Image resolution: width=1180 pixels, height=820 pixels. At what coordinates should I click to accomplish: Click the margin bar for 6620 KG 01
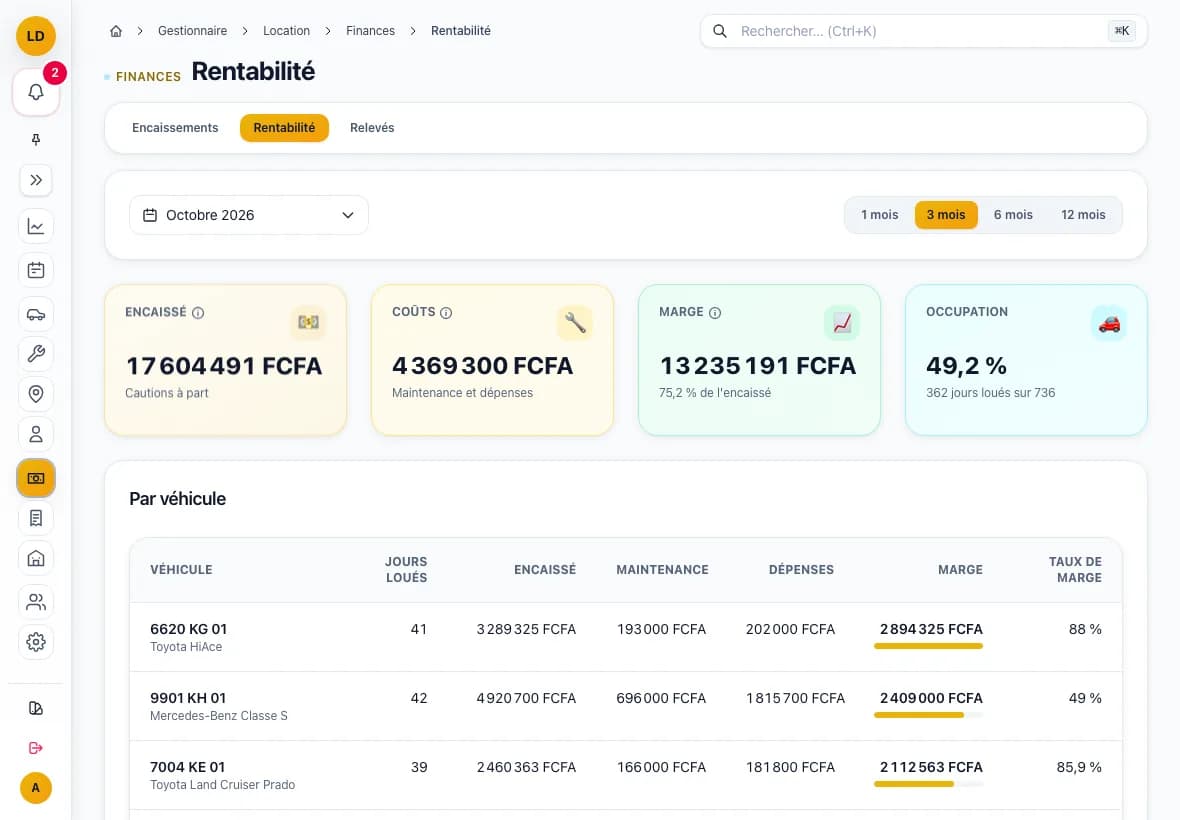tap(929, 646)
